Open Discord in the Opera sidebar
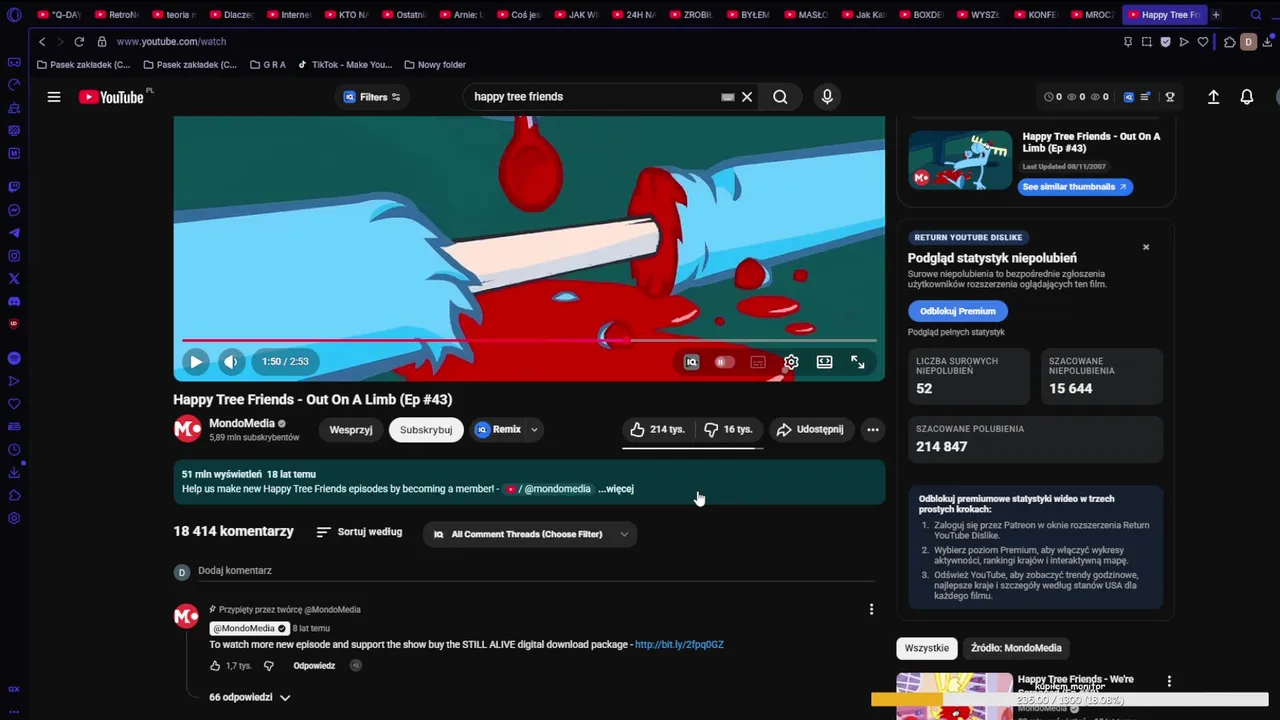The height and width of the screenshot is (720, 1280). tap(14, 302)
